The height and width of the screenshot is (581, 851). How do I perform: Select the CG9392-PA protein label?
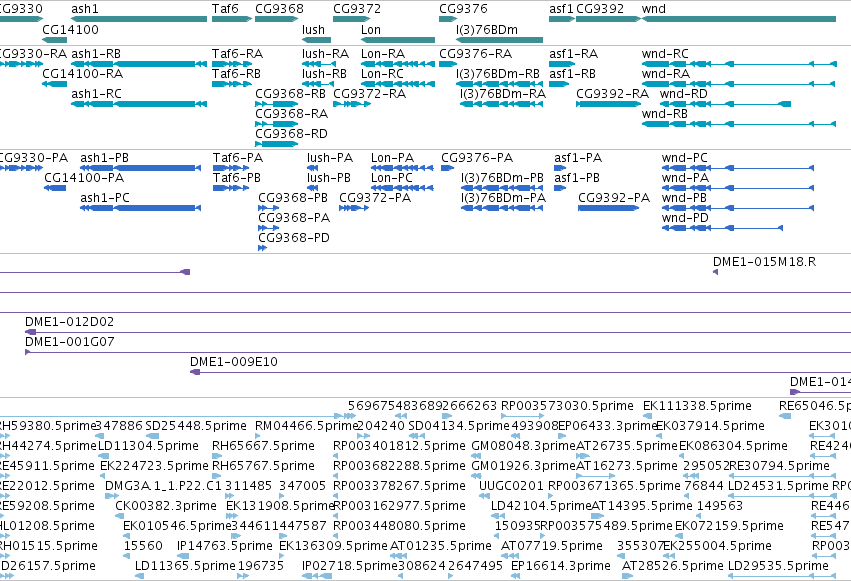[x=614, y=199]
